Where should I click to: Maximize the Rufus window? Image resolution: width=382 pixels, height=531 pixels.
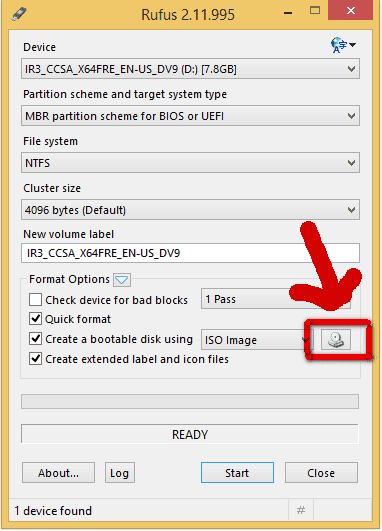click(x=315, y=11)
